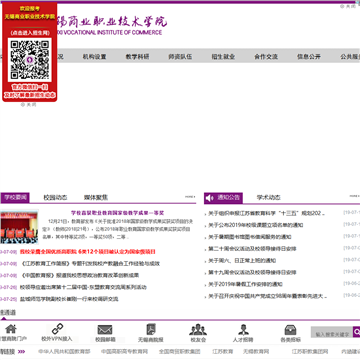Open the 教学科研 menu
360x360 pixels.
pos(137,57)
